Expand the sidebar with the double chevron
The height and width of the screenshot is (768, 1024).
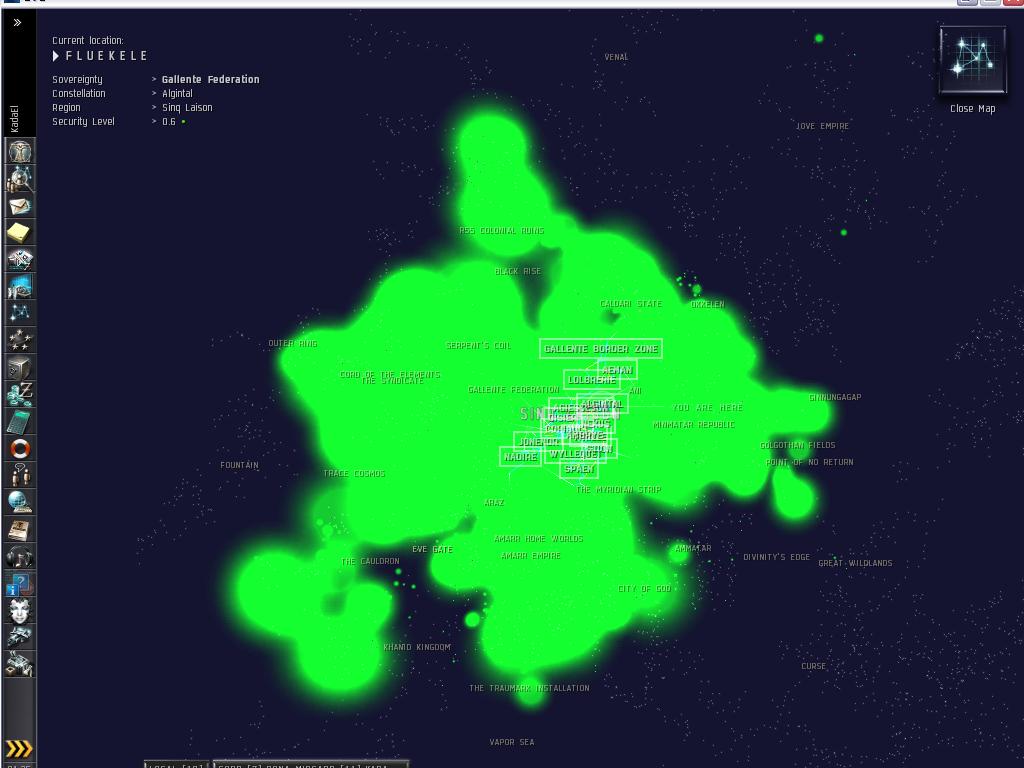(x=18, y=23)
